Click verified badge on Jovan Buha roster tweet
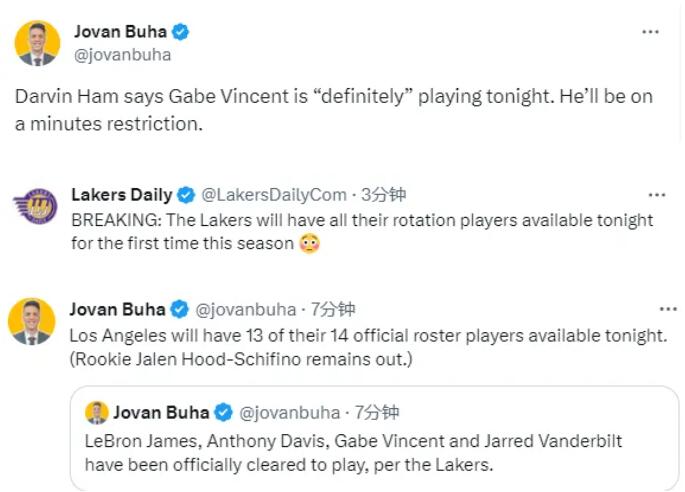685x492 pixels. [x=179, y=309]
